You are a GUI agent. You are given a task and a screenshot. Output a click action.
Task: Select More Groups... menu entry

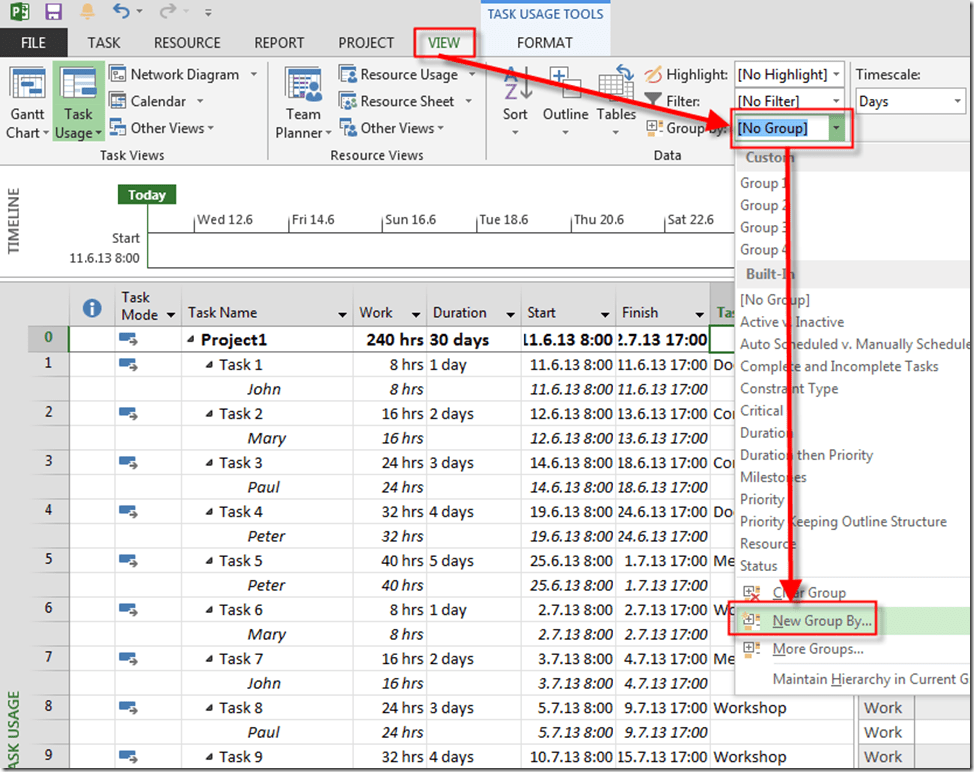coord(817,649)
